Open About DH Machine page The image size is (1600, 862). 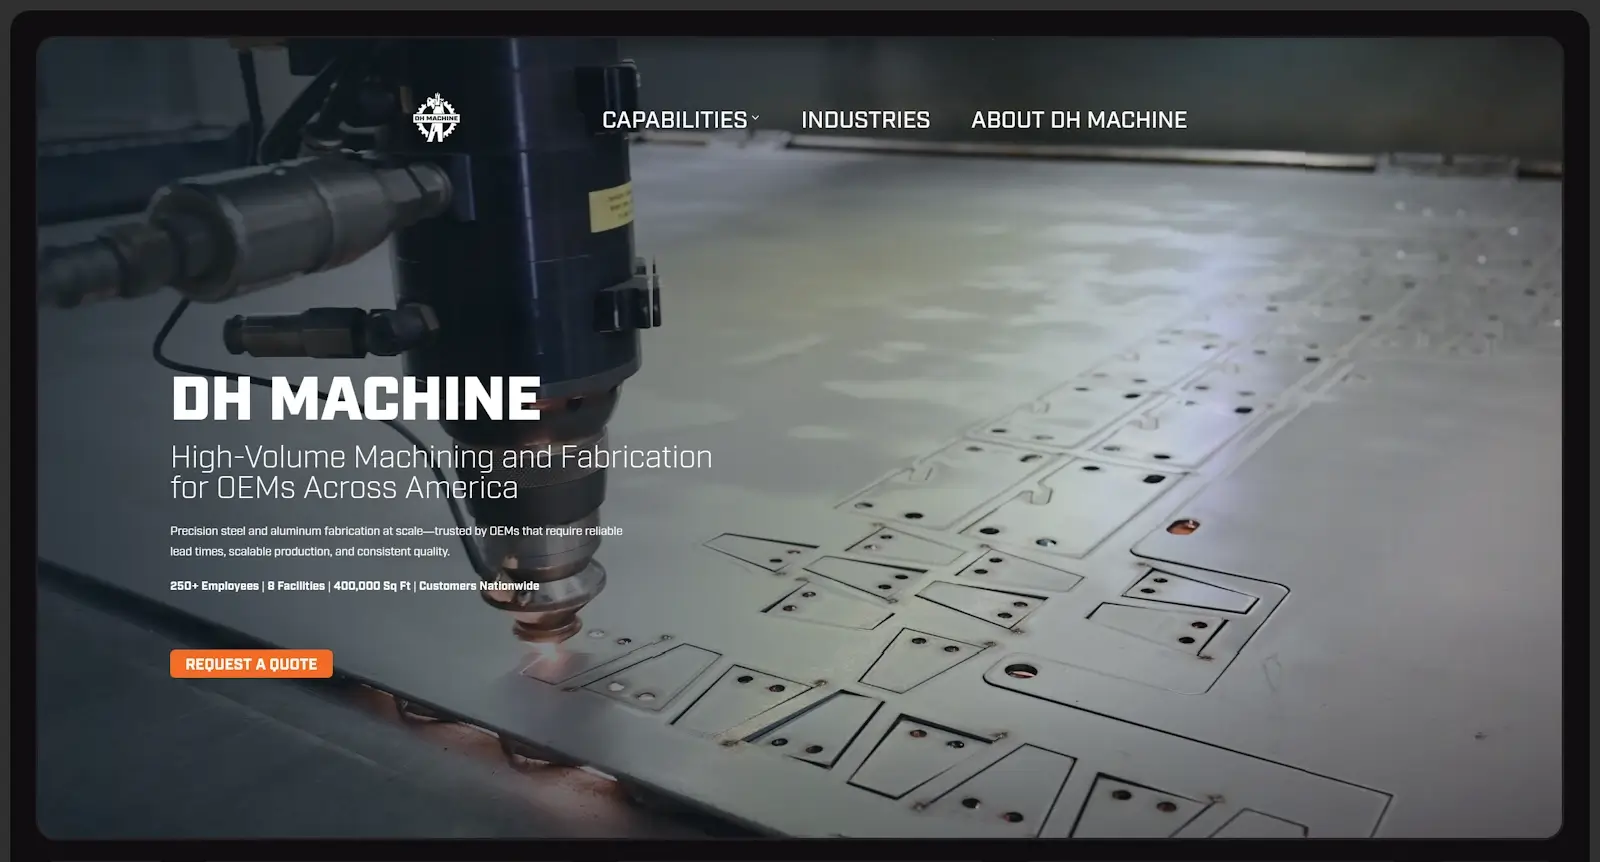(1079, 120)
